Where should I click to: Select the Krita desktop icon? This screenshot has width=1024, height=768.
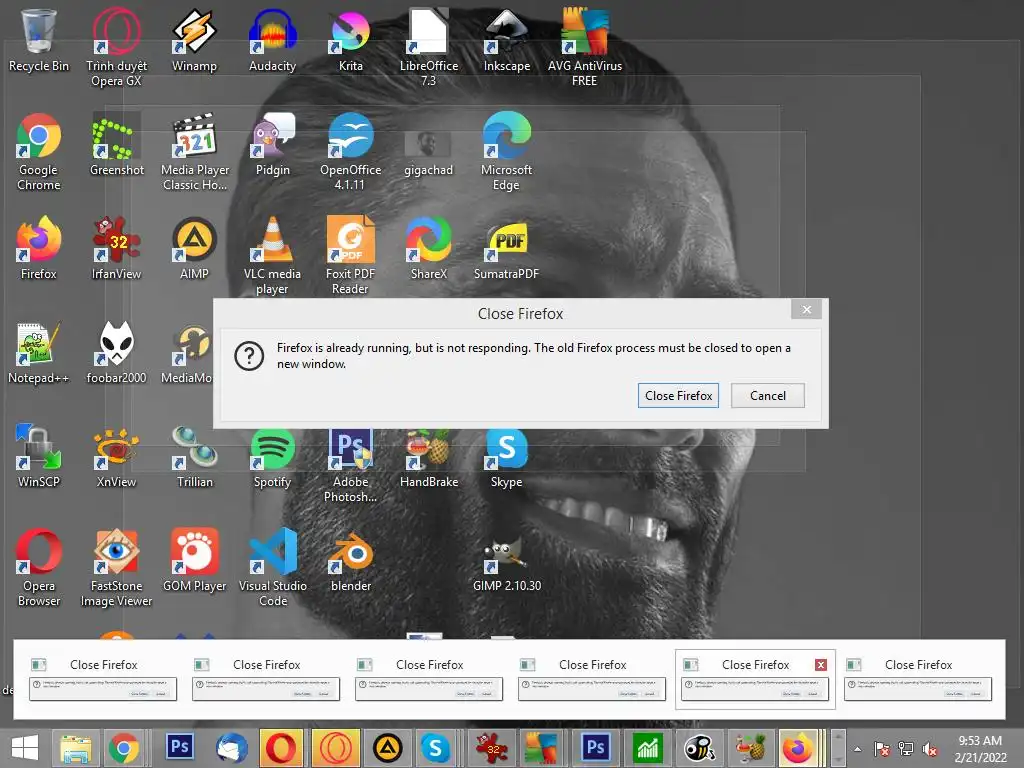[351, 40]
